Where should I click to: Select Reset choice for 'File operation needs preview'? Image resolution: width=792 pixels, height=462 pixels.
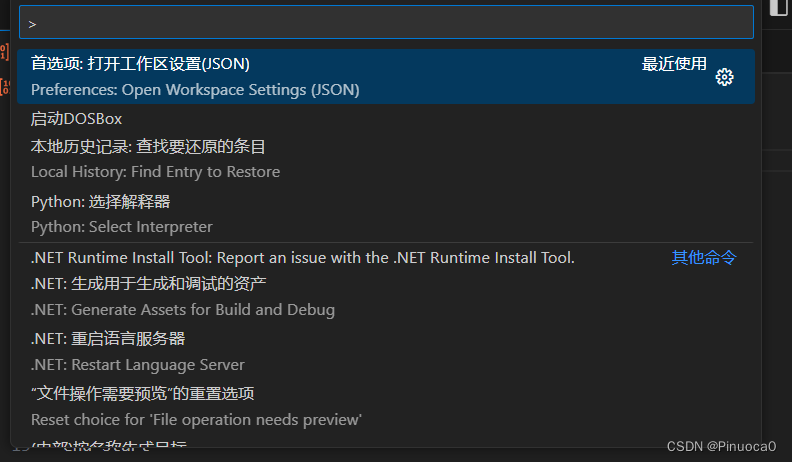[386, 407]
